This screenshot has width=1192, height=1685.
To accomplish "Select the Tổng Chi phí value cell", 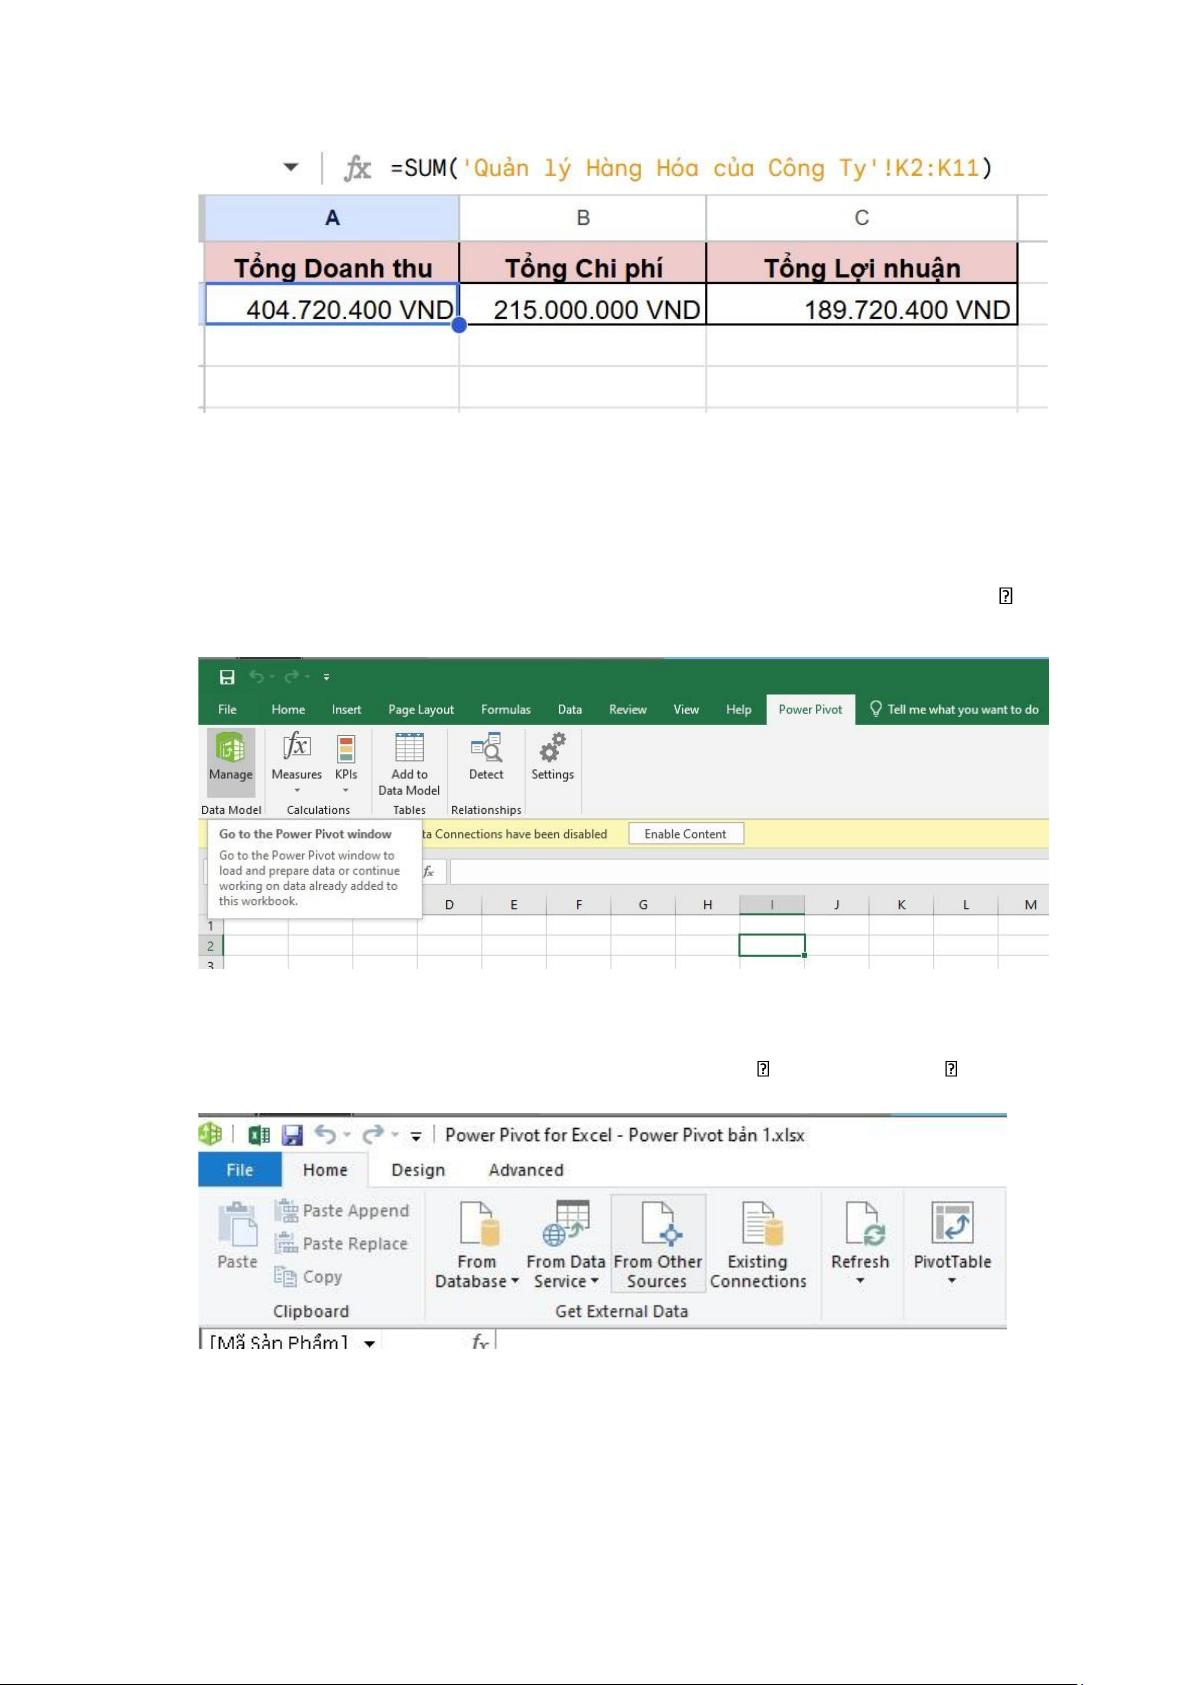I will pyautogui.click(x=583, y=309).
